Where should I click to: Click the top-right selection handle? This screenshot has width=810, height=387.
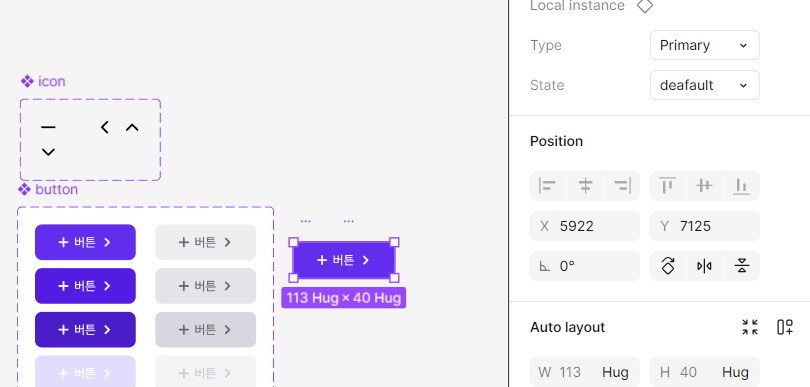coord(394,242)
